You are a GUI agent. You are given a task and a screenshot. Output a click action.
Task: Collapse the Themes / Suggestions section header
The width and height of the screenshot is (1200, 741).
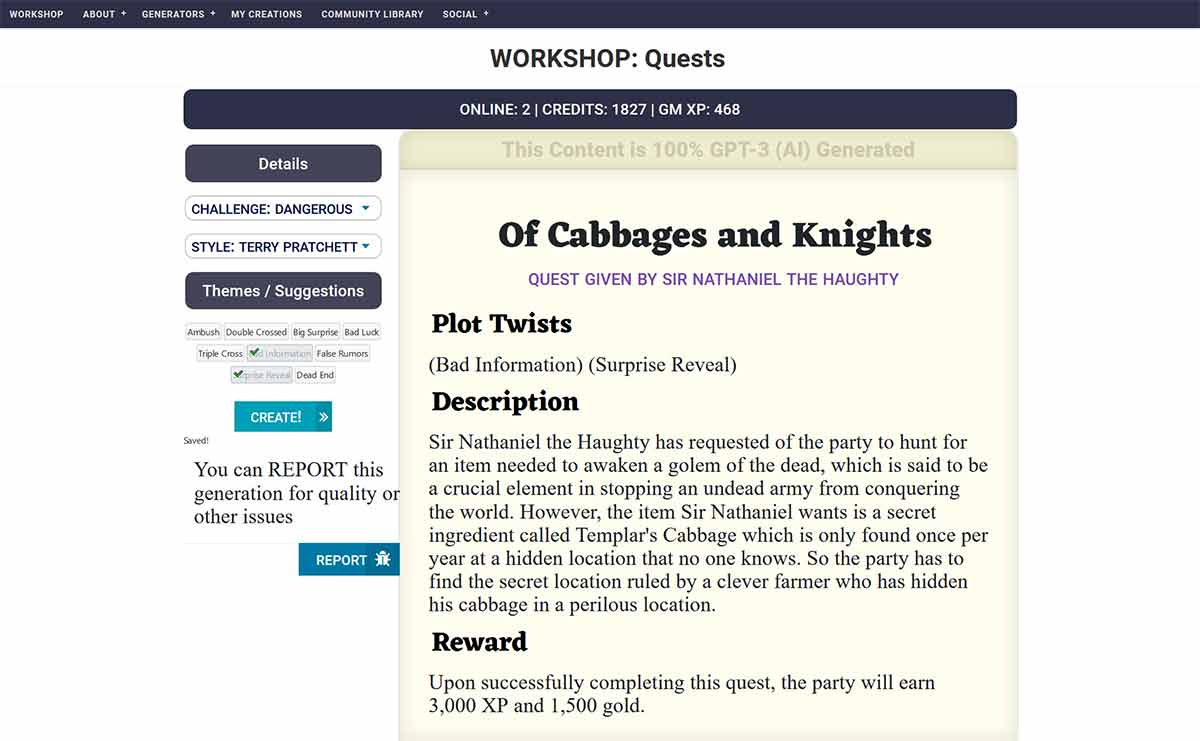click(x=283, y=291)
